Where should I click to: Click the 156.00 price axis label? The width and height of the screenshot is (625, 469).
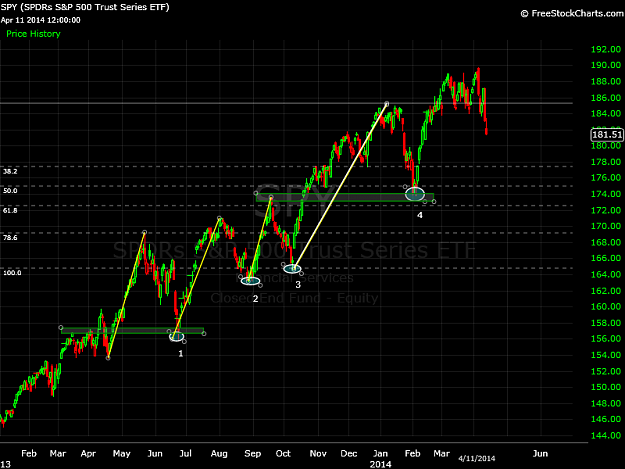(x=605, y=338)
